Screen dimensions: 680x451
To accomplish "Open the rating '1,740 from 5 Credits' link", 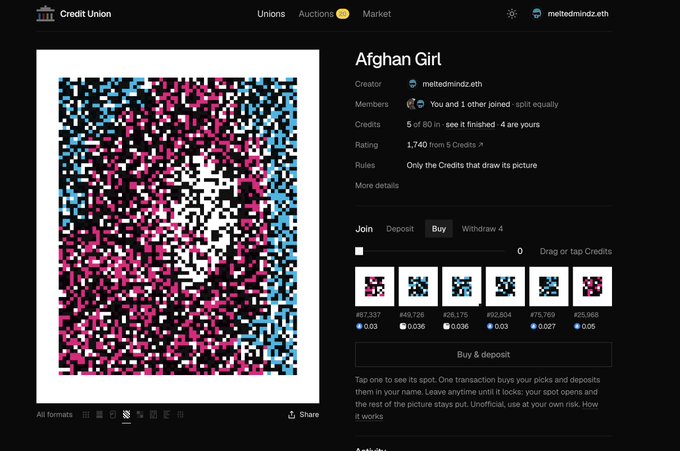I will (445, 145).
